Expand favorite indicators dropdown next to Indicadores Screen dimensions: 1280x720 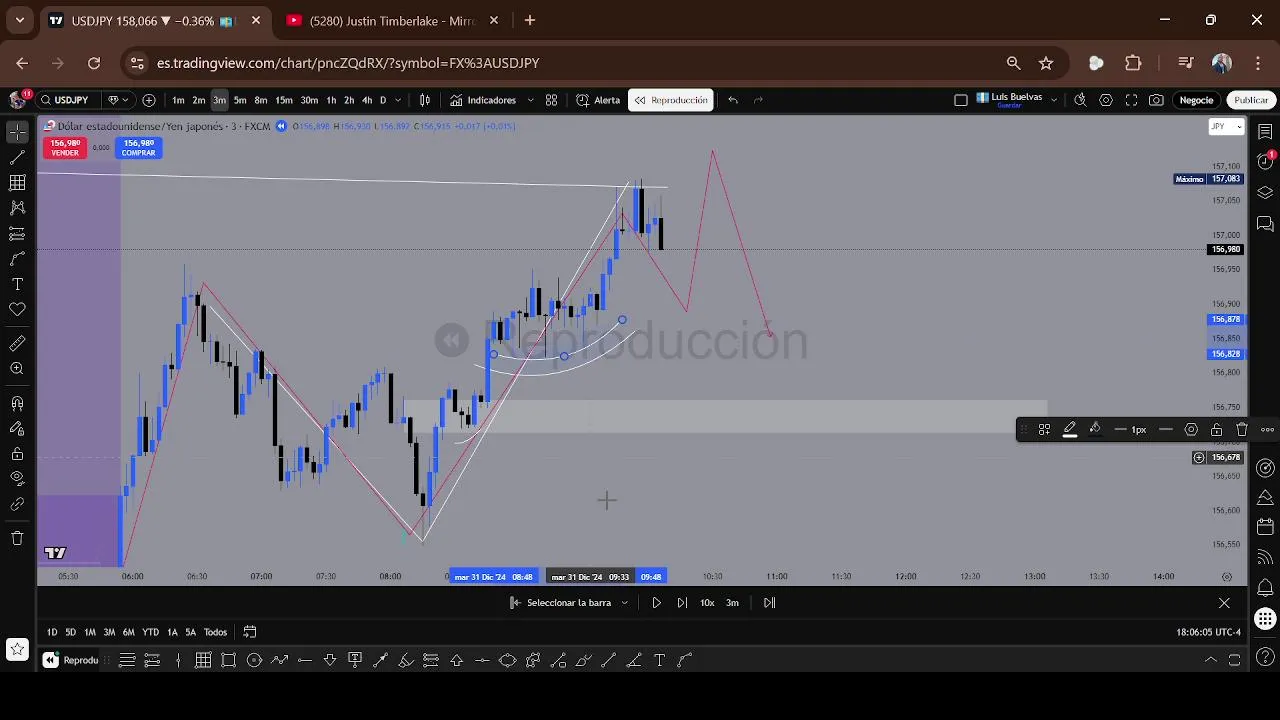pyautogui.click(x=529, y=100)
